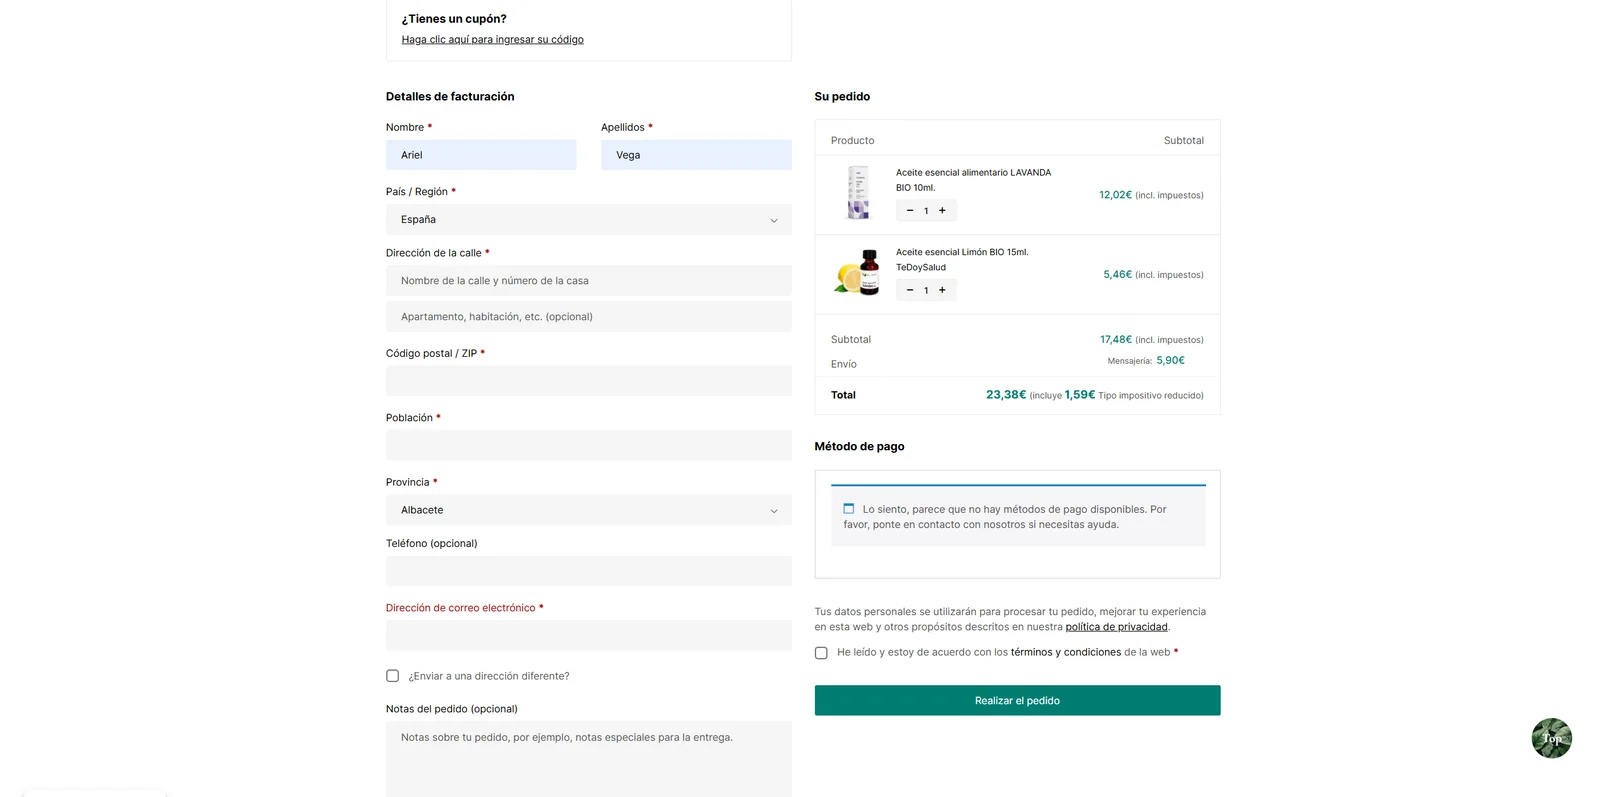Viewport: 1600px width, 797px height.
Task: Open the política de privacidad link
Action: click(x=1116, y=627)
